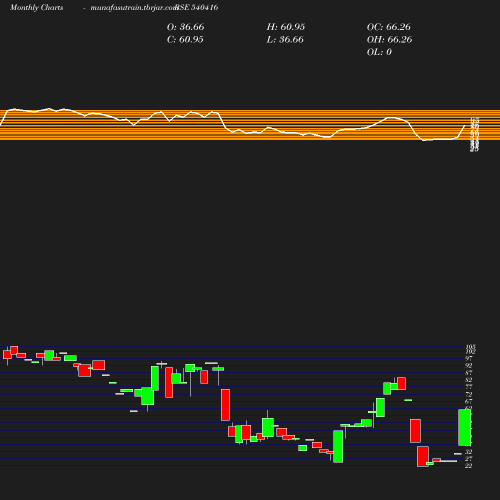Click the high value "H: 60.95"
Viewport: 500px width, 500px height.
(286, 27)
